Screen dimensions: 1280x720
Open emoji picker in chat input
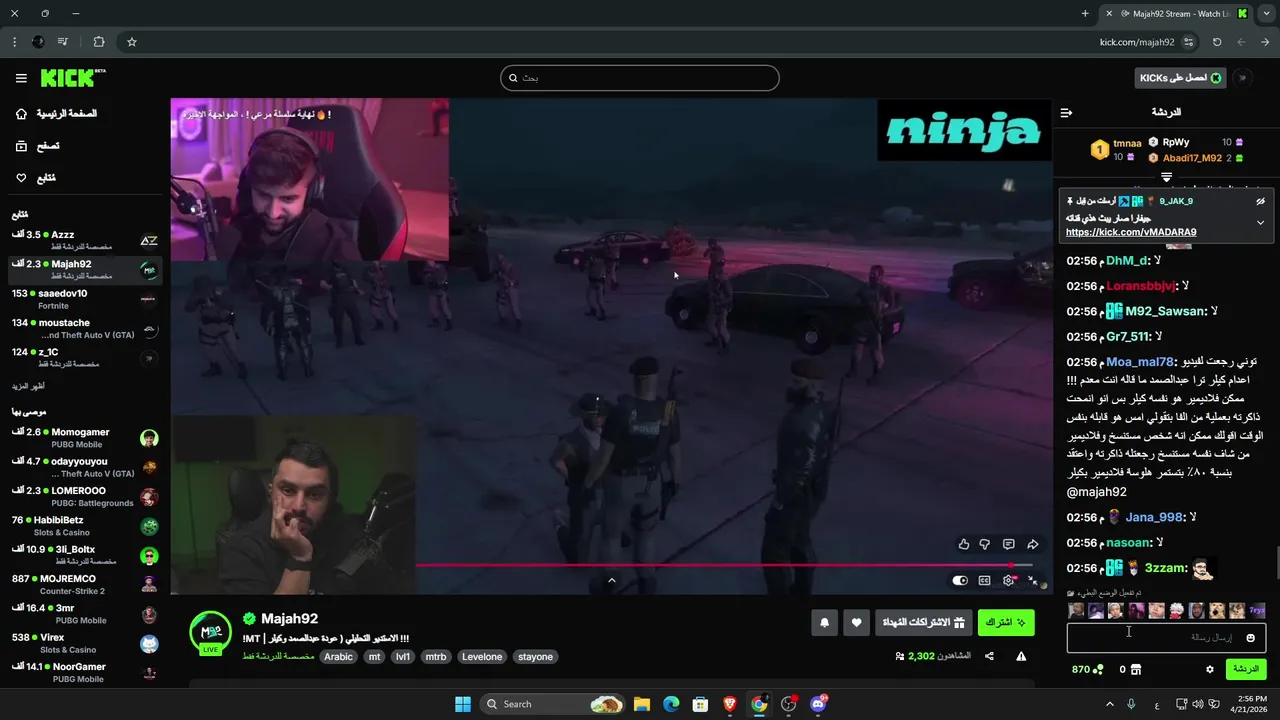[x=1250, y=638]
